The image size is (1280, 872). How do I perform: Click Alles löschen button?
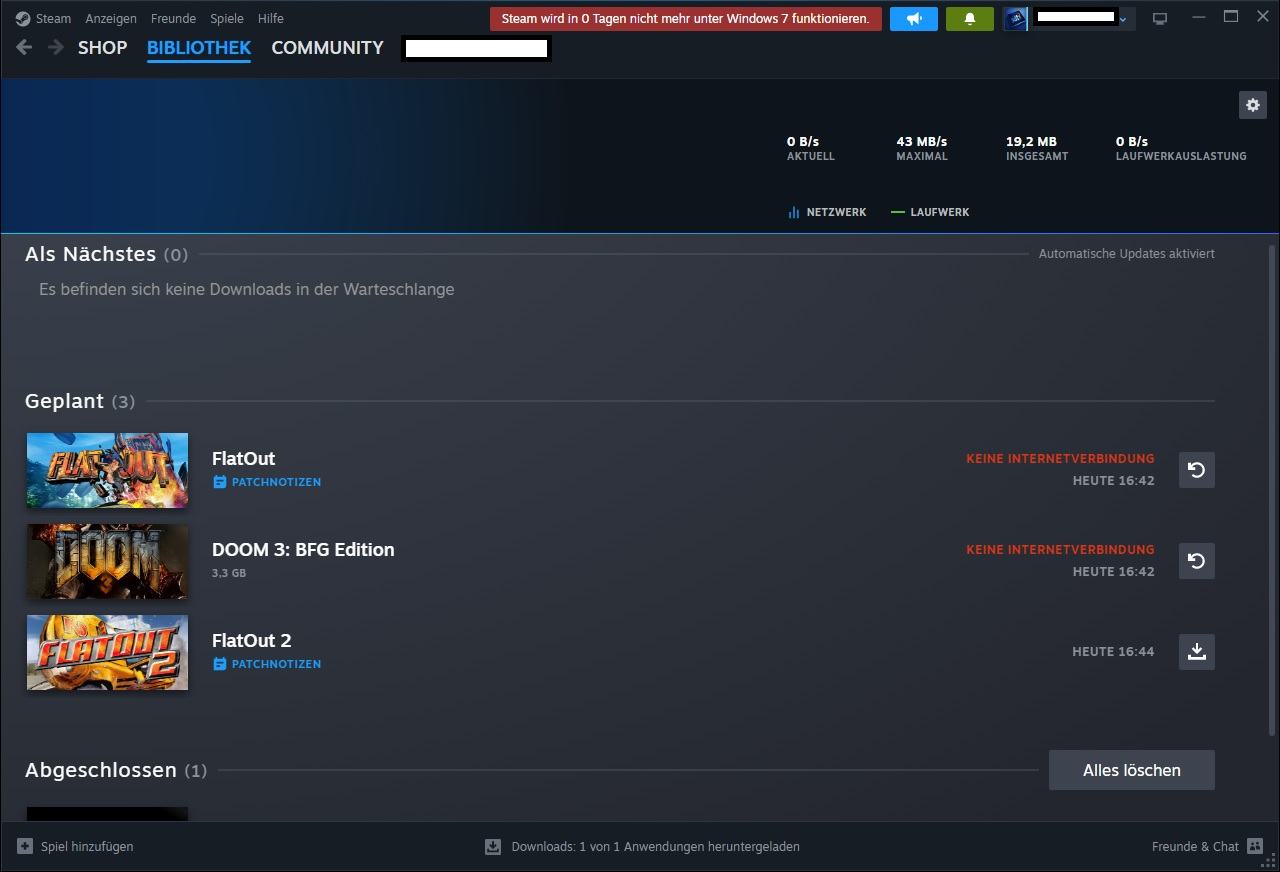tap(1132, 770)
